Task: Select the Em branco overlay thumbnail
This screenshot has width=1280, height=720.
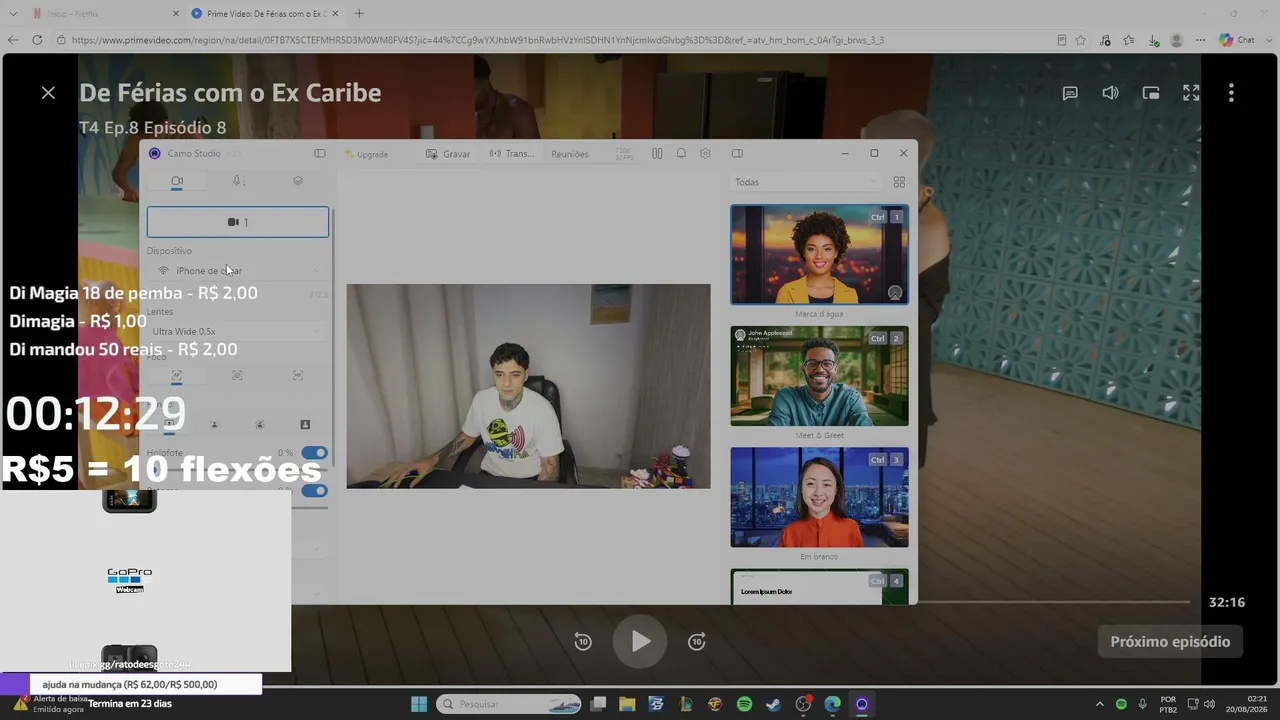Action: [x=819, y=497]
